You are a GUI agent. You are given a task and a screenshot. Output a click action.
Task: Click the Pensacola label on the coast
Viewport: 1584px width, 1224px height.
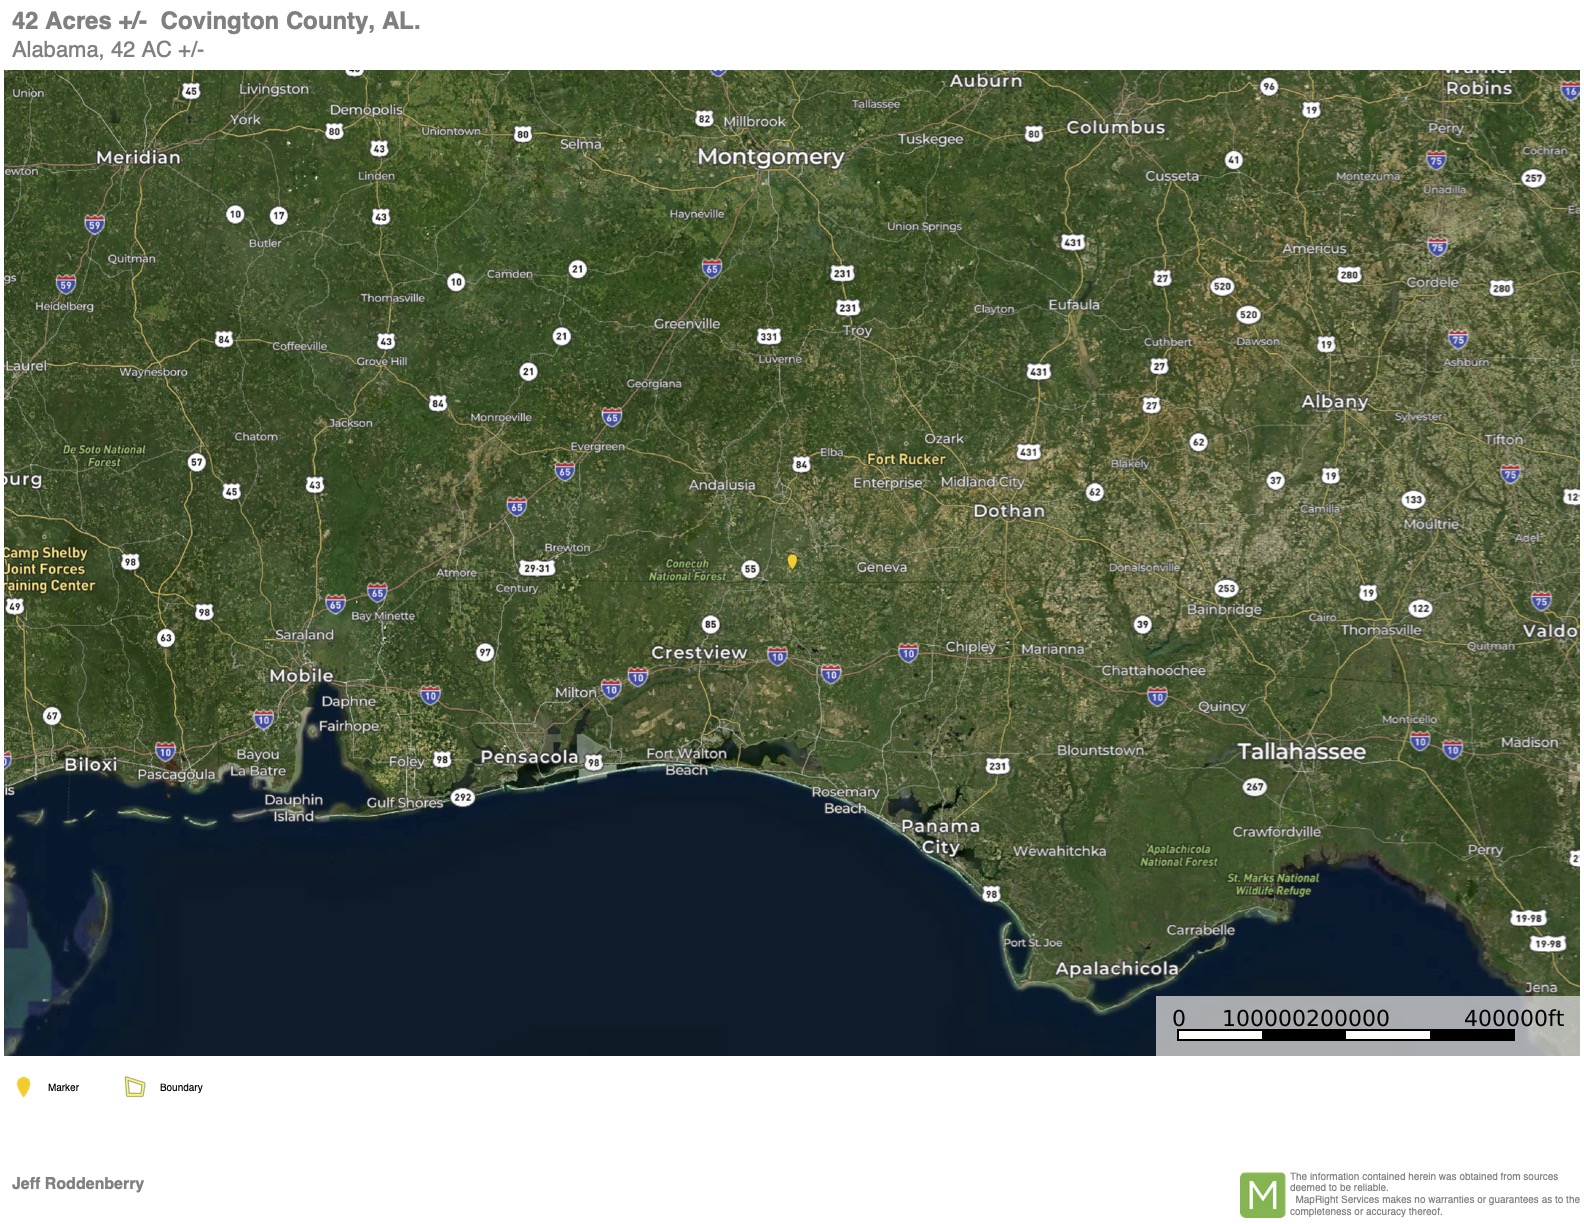[x=529, y=757]
